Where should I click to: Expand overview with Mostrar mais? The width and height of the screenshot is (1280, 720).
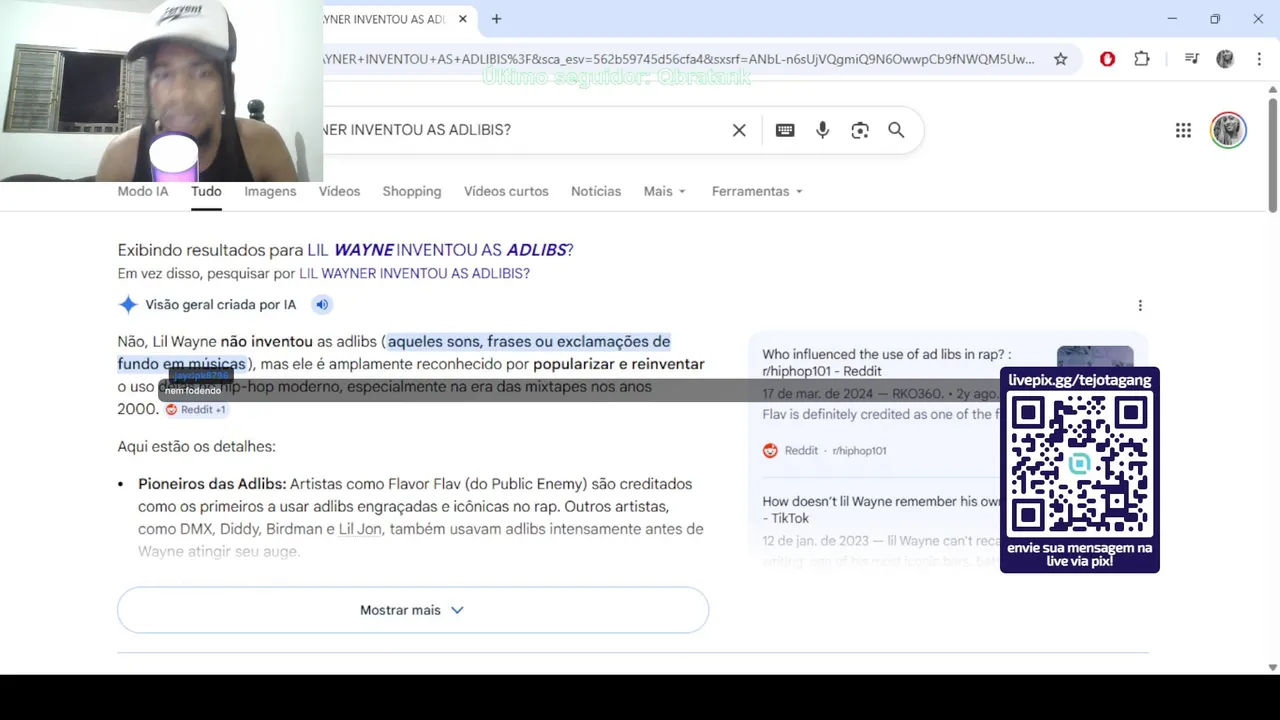413,610
